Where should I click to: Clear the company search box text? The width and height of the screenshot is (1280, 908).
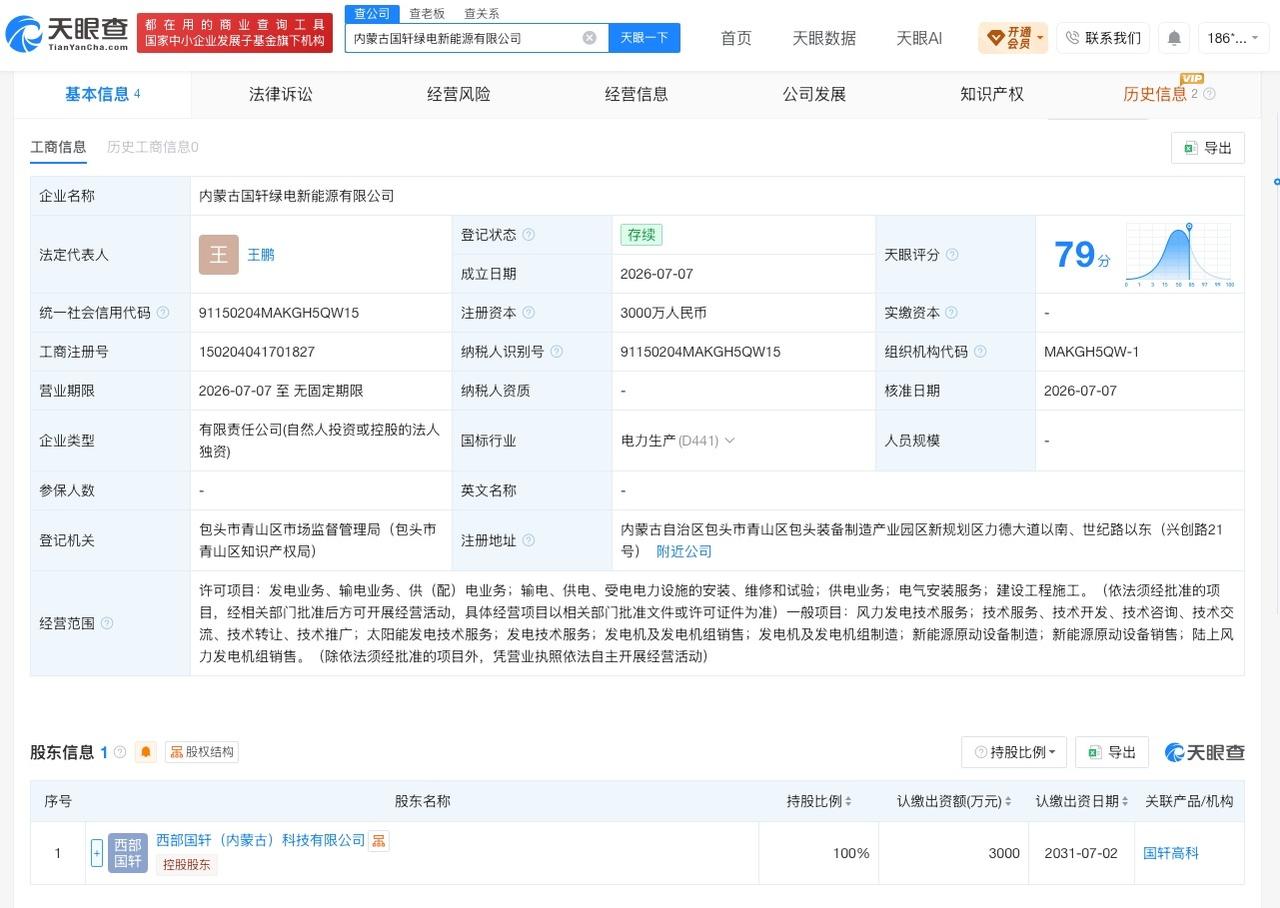pos(589,38)
